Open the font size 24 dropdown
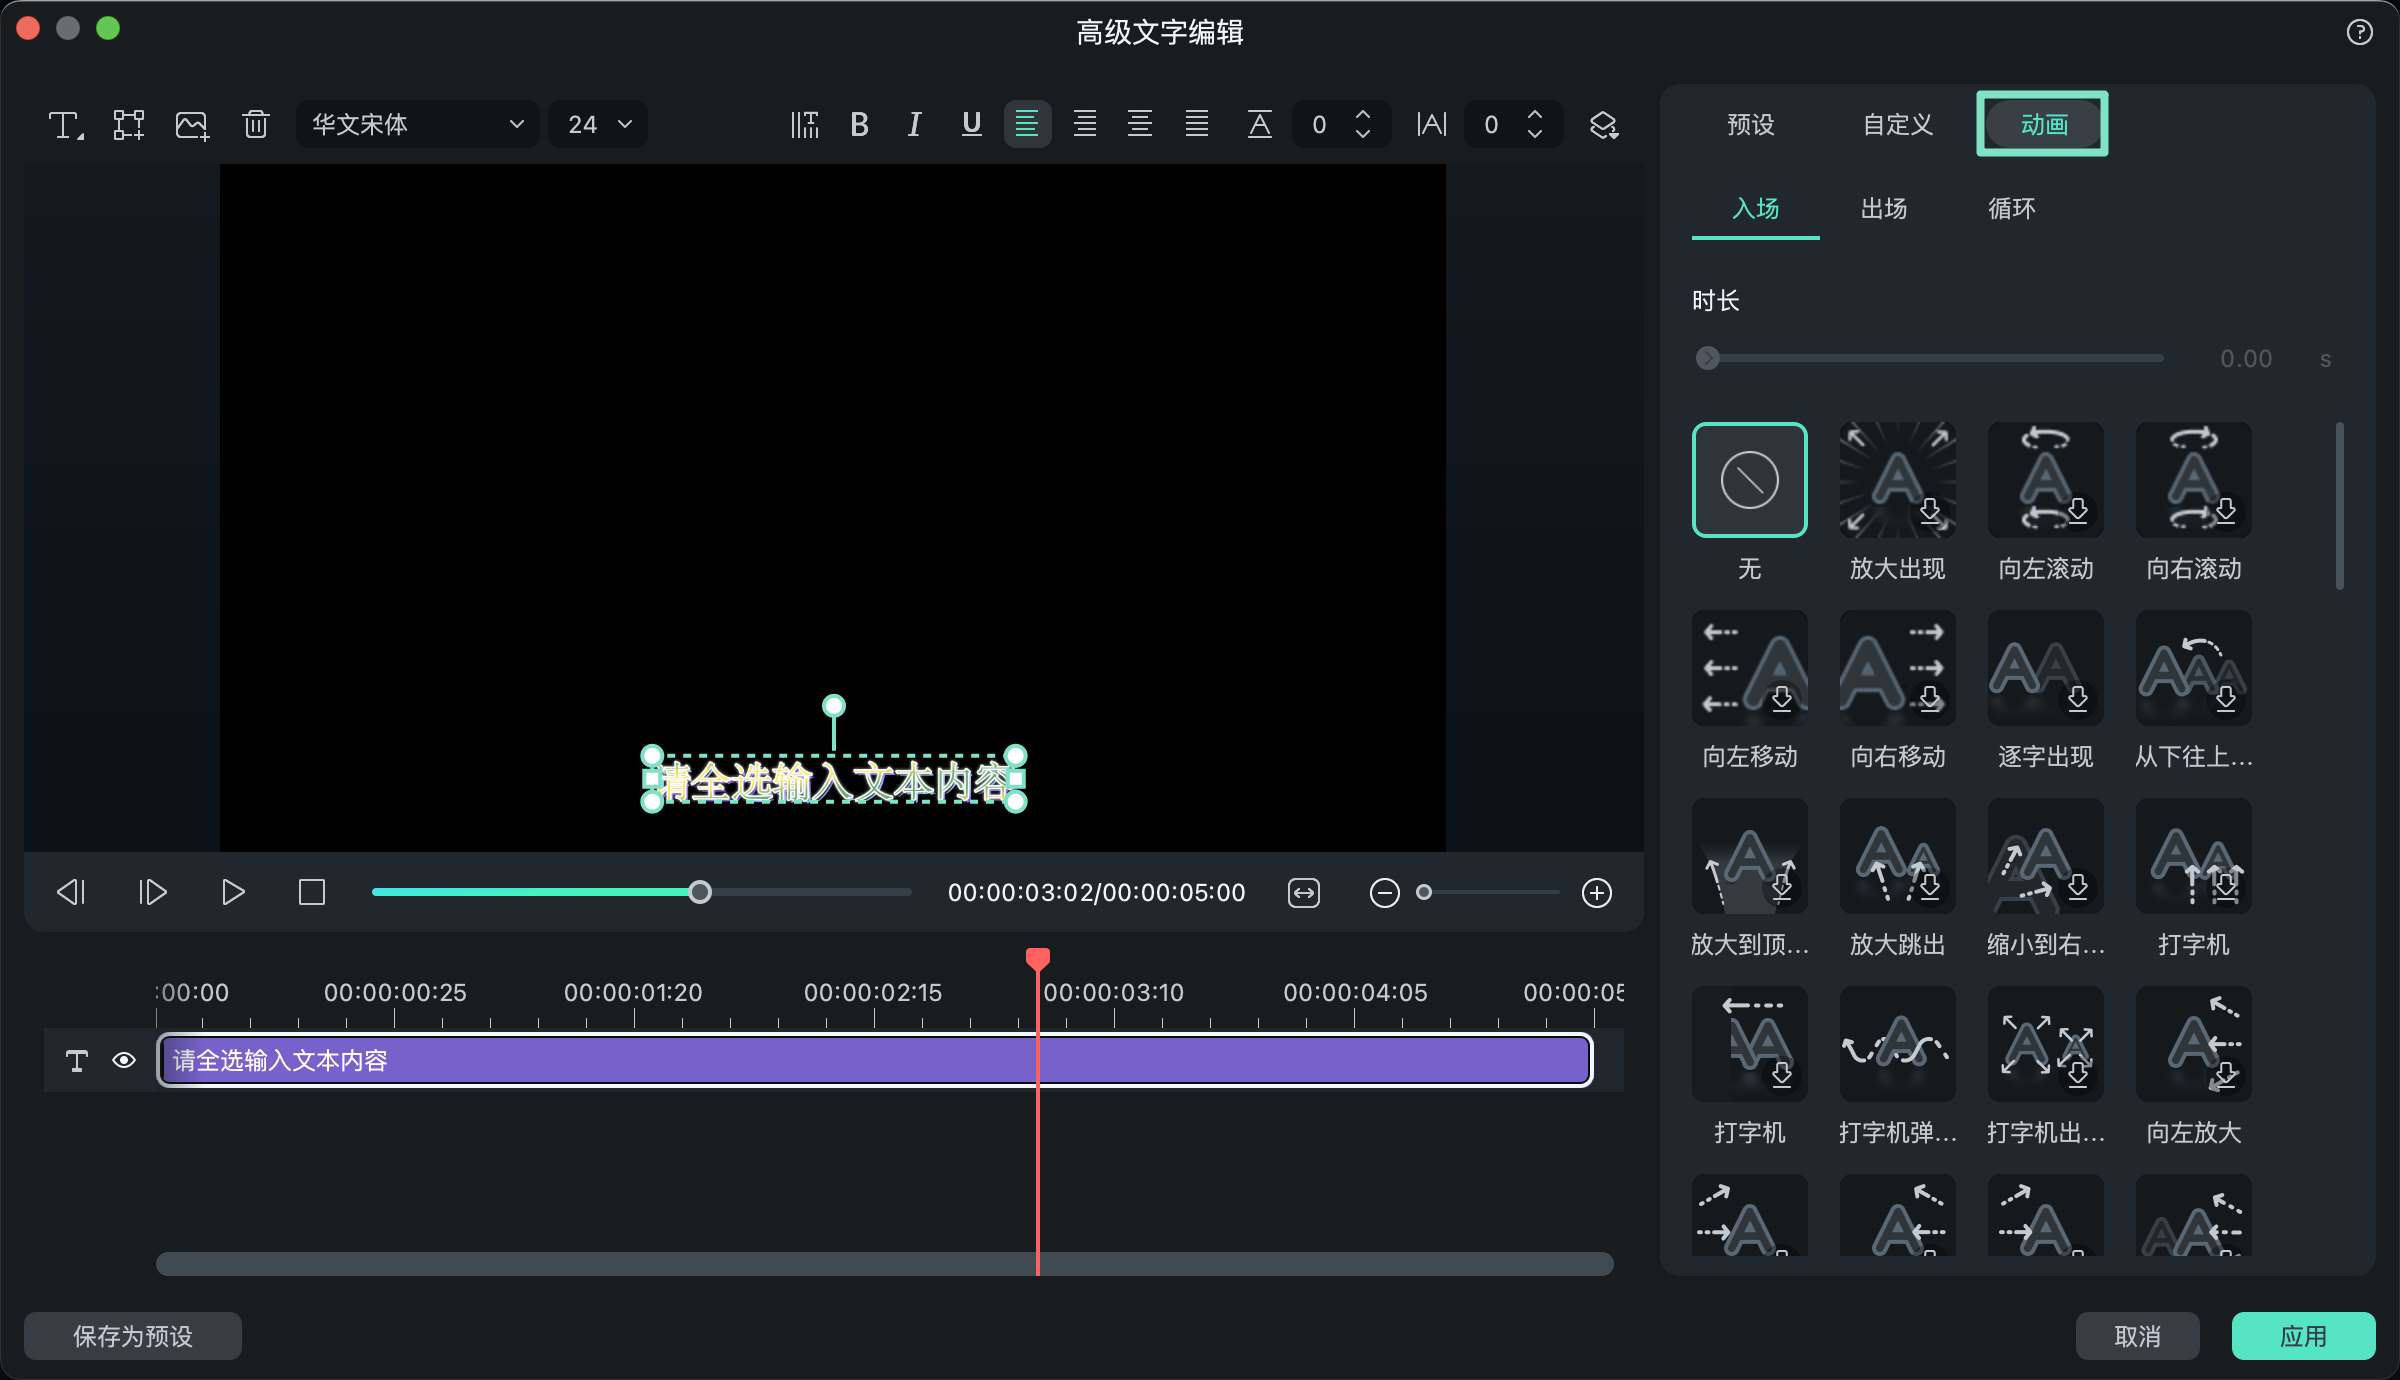Image resolution: width=2400 pixels, height=1380 pixels. tap(598, 125)
